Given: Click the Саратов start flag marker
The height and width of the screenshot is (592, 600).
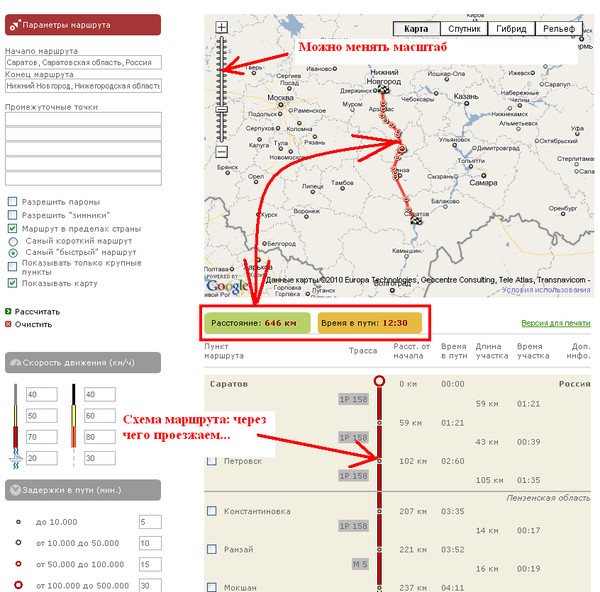Looking at the screenshot, I should pos(416,220).
